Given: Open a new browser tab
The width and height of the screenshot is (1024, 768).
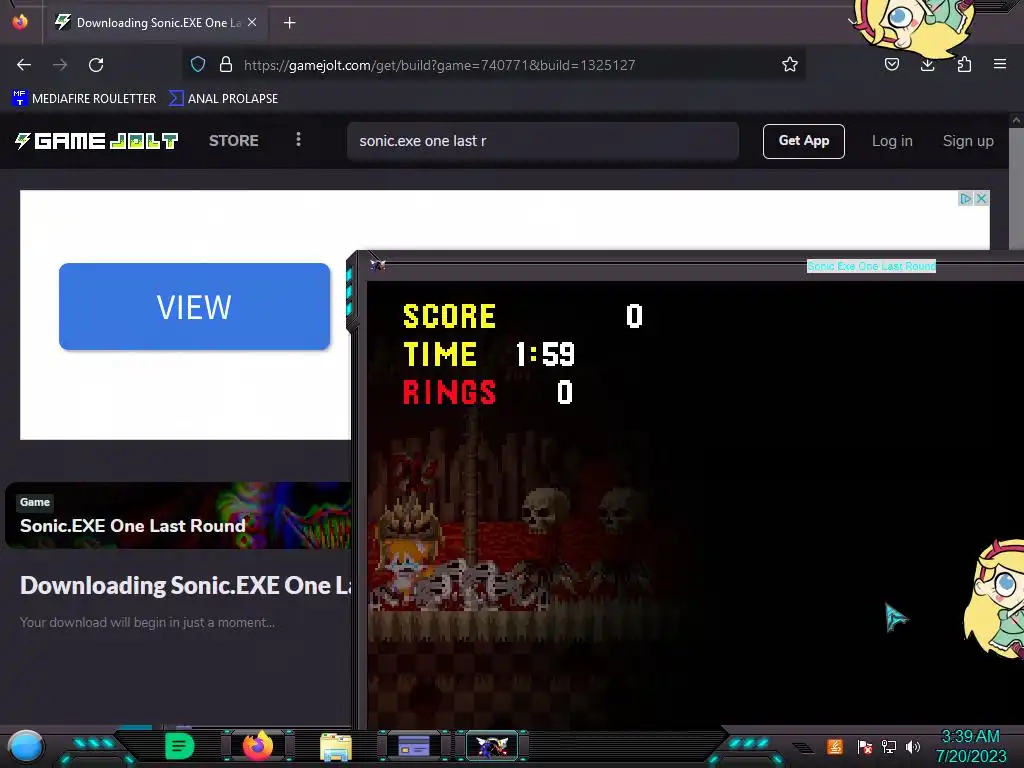Looking at the screenshot, I should pos(289,23).
